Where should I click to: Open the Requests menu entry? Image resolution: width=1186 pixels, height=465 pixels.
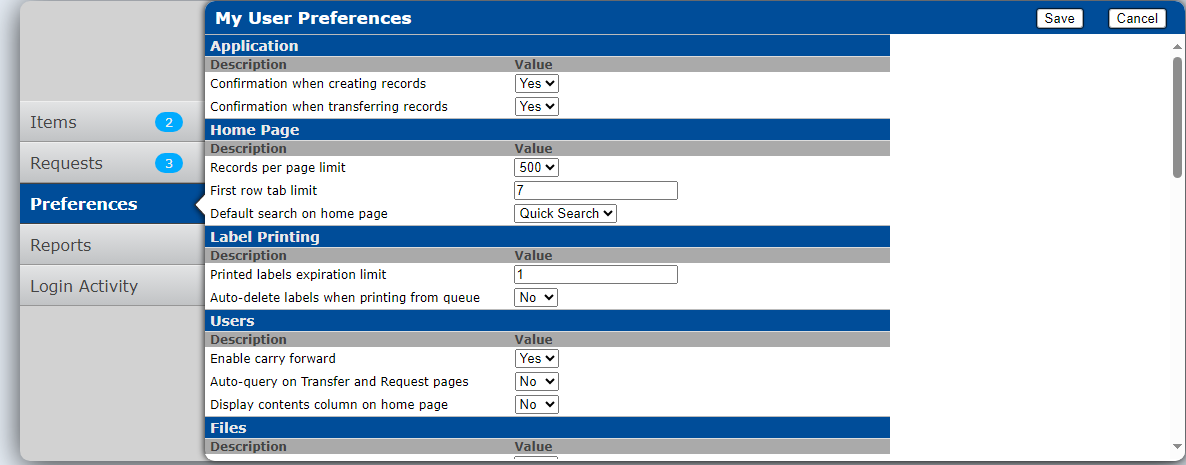[66, 163]
